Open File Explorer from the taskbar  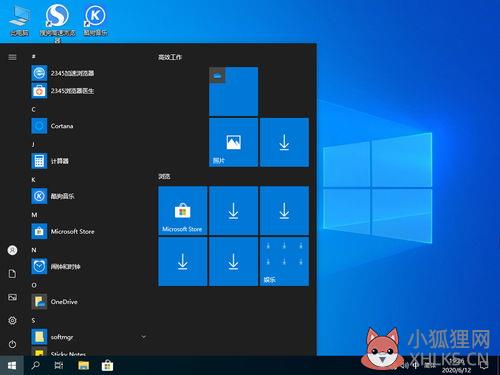tap(83, 366)
